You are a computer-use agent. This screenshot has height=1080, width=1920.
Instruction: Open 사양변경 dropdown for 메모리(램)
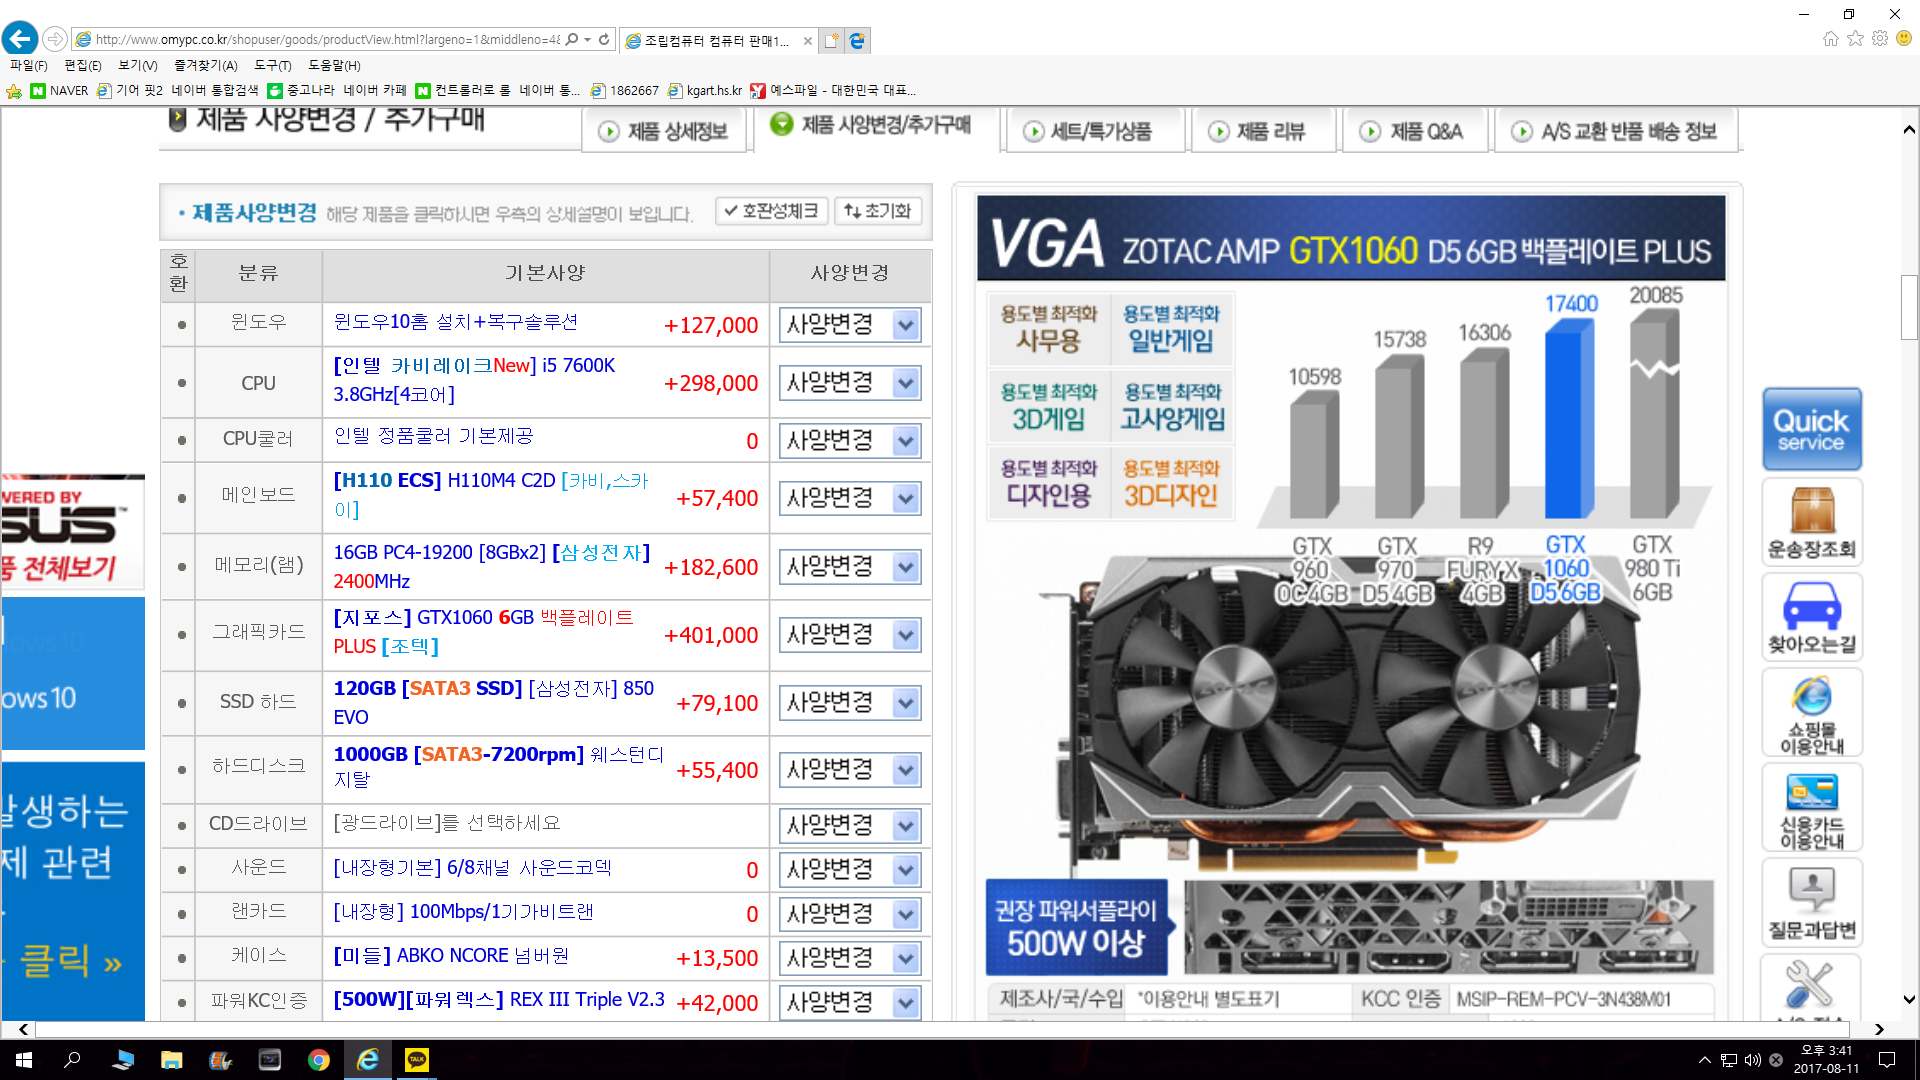tap(849, 567)
